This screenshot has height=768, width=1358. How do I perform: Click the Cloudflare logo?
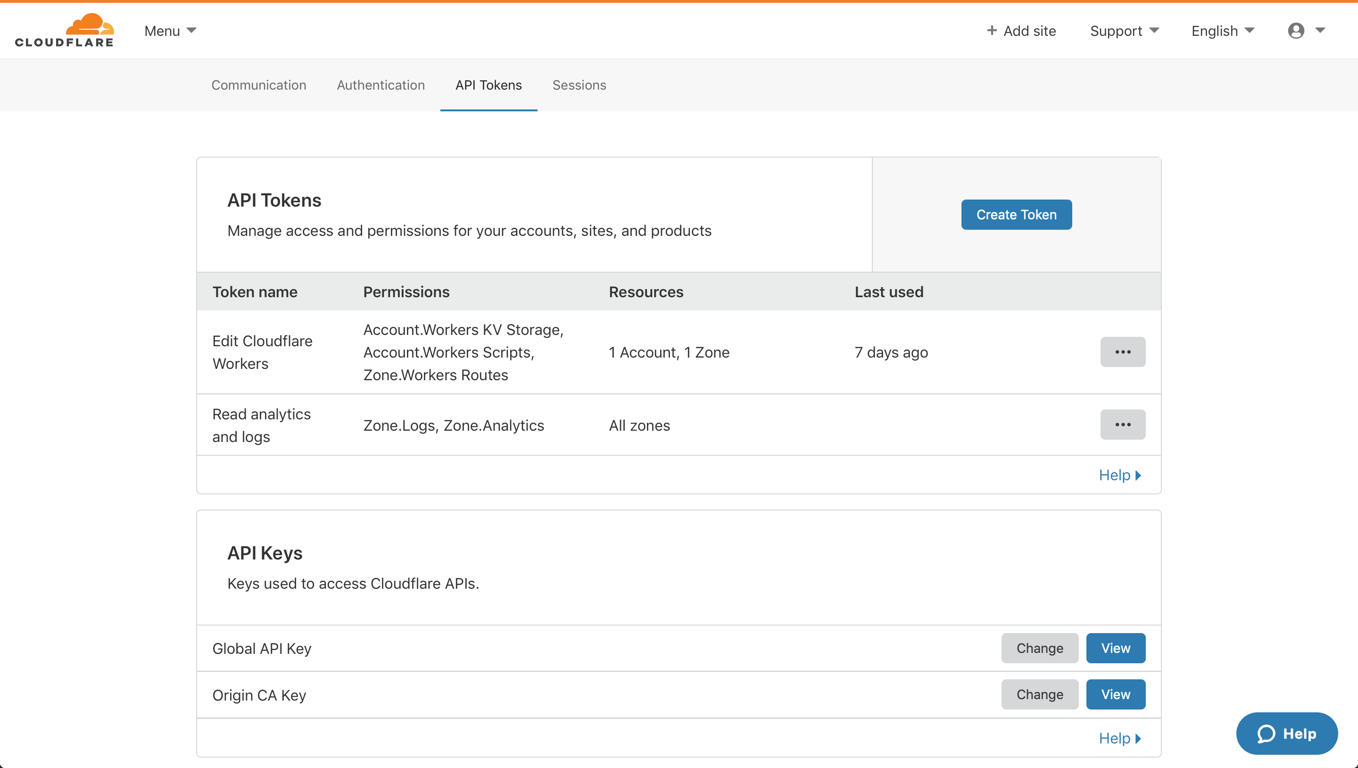[65, 31]
